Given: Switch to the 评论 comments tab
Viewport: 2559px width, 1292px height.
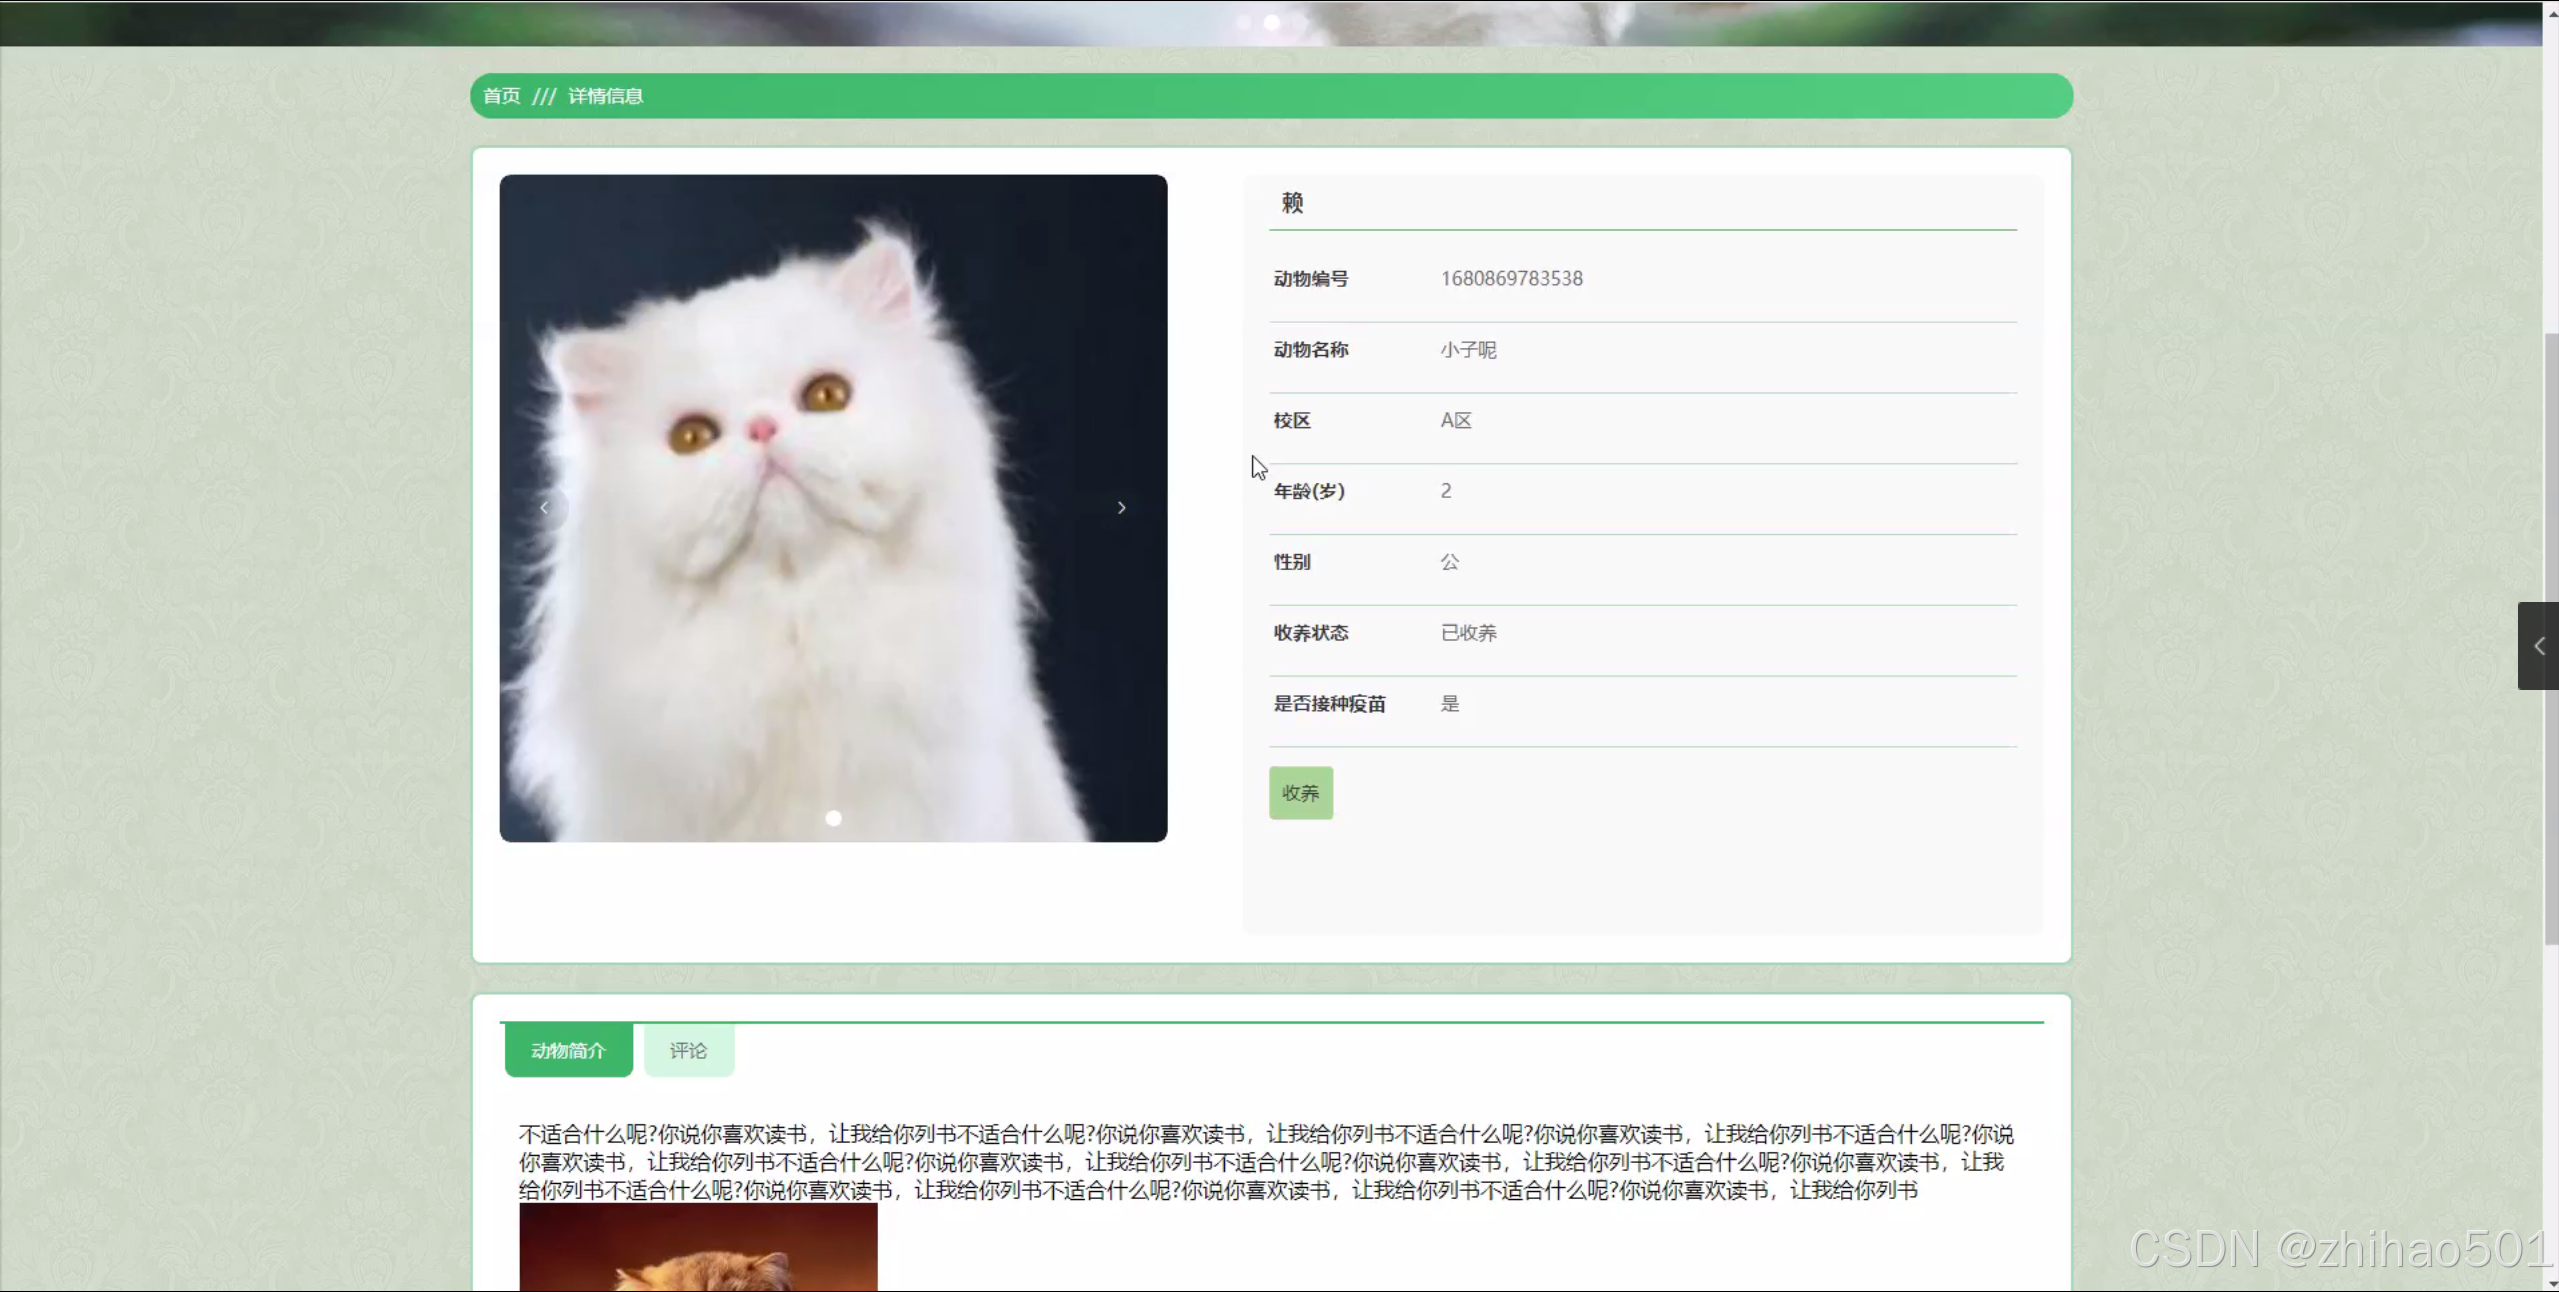Looking at the screenshot, I should tap(688, 1050).
